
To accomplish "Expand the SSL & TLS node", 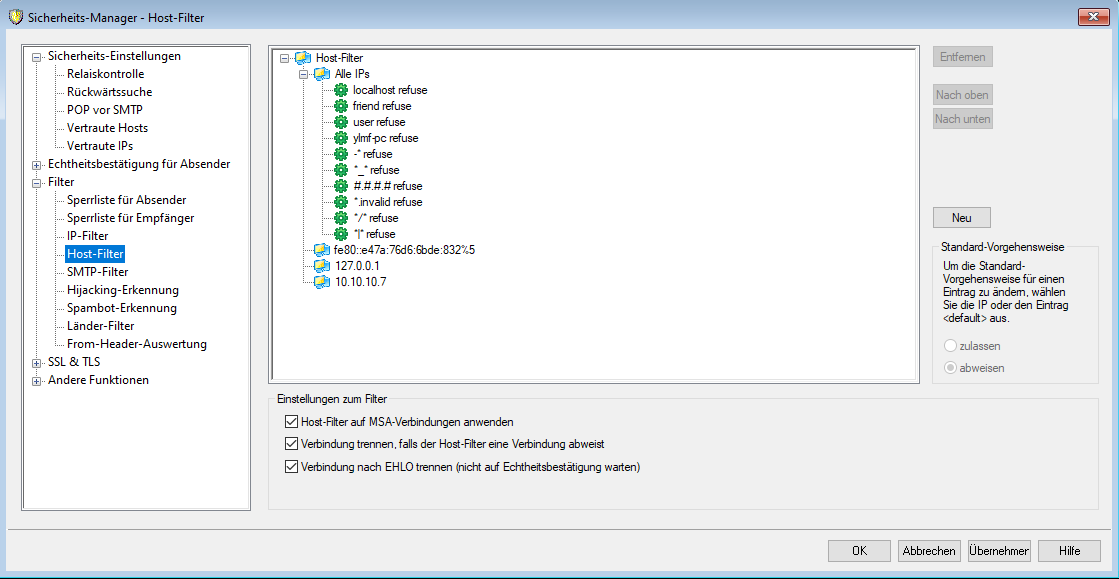I will (x=37, y=363).
